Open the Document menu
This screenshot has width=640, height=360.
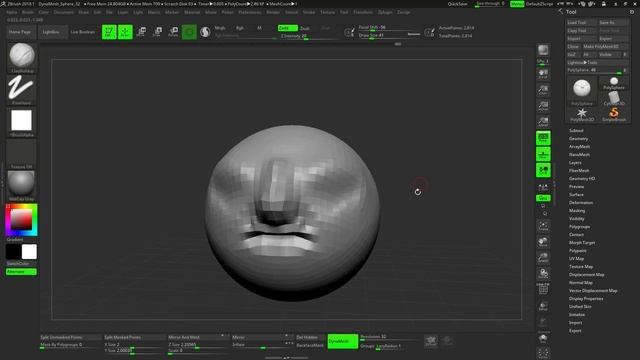[x=64, y=12]
